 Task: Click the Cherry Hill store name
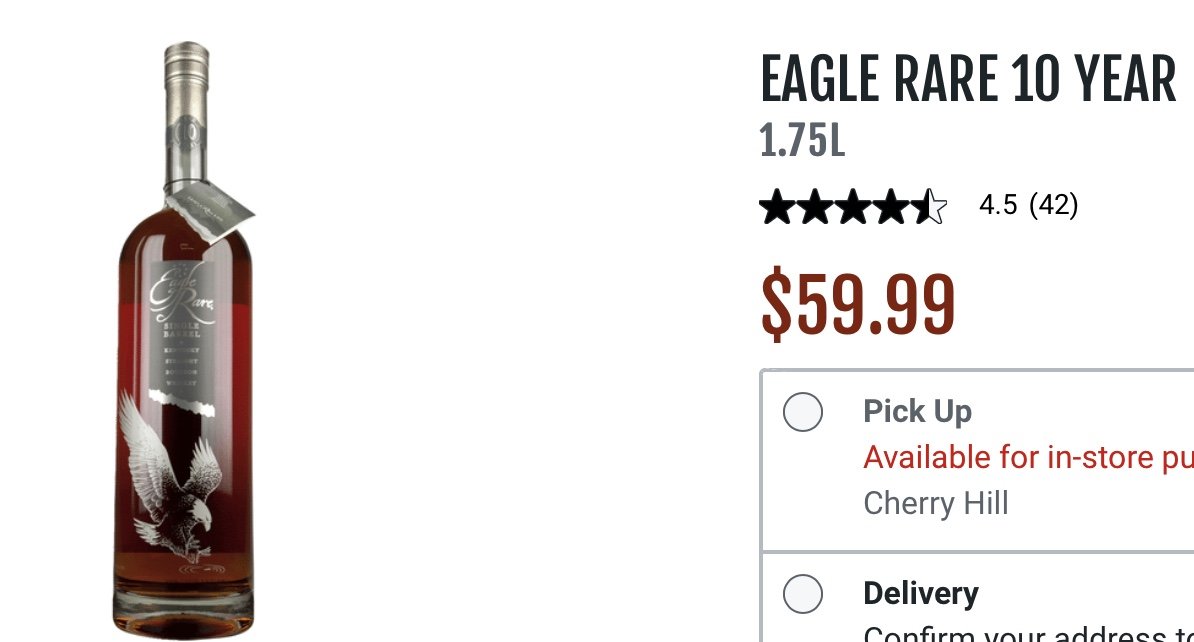(936, 503)
